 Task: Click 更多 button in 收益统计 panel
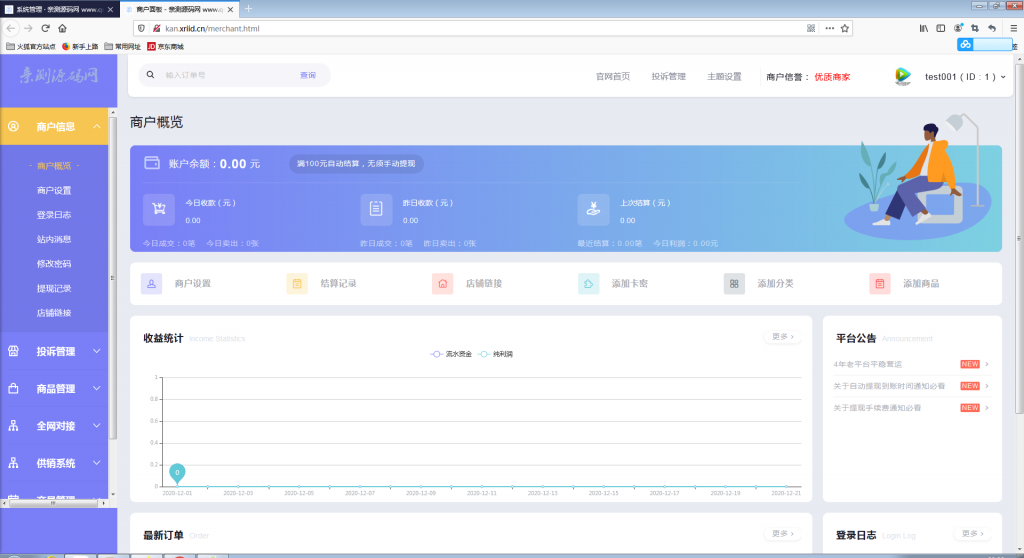coord(783,337)
